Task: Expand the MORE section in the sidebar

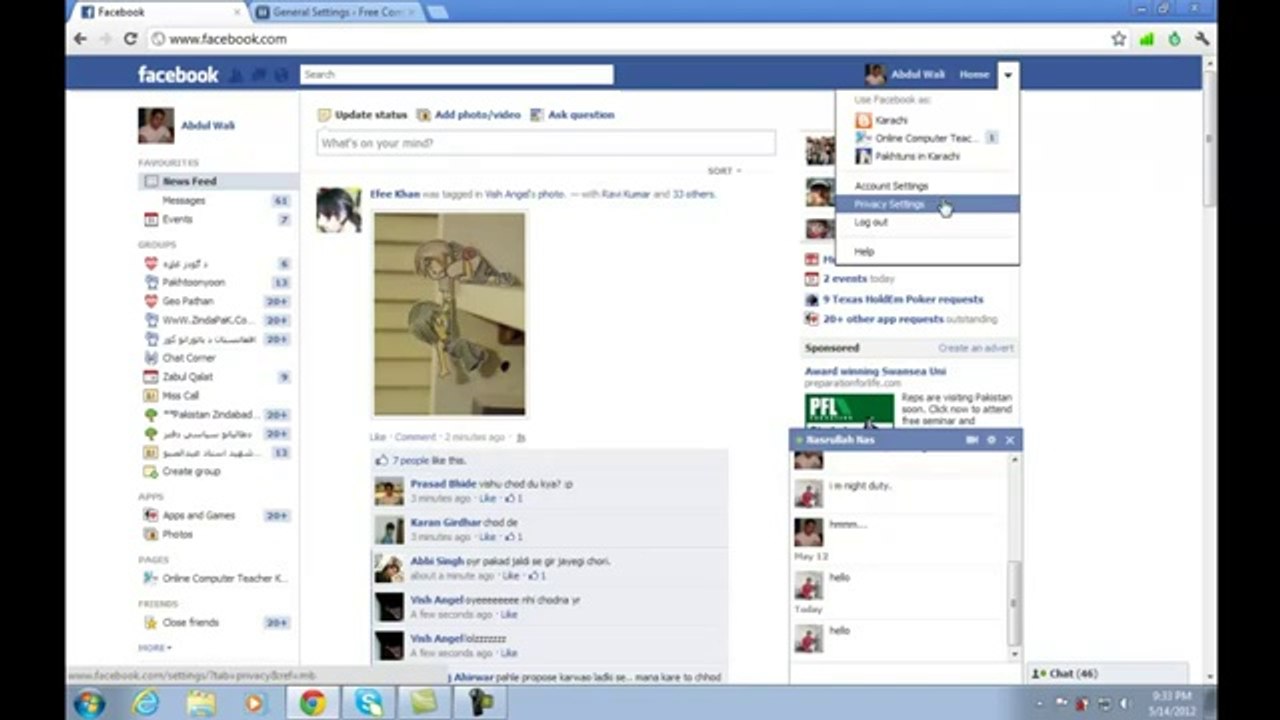Action: click(155, 648)
